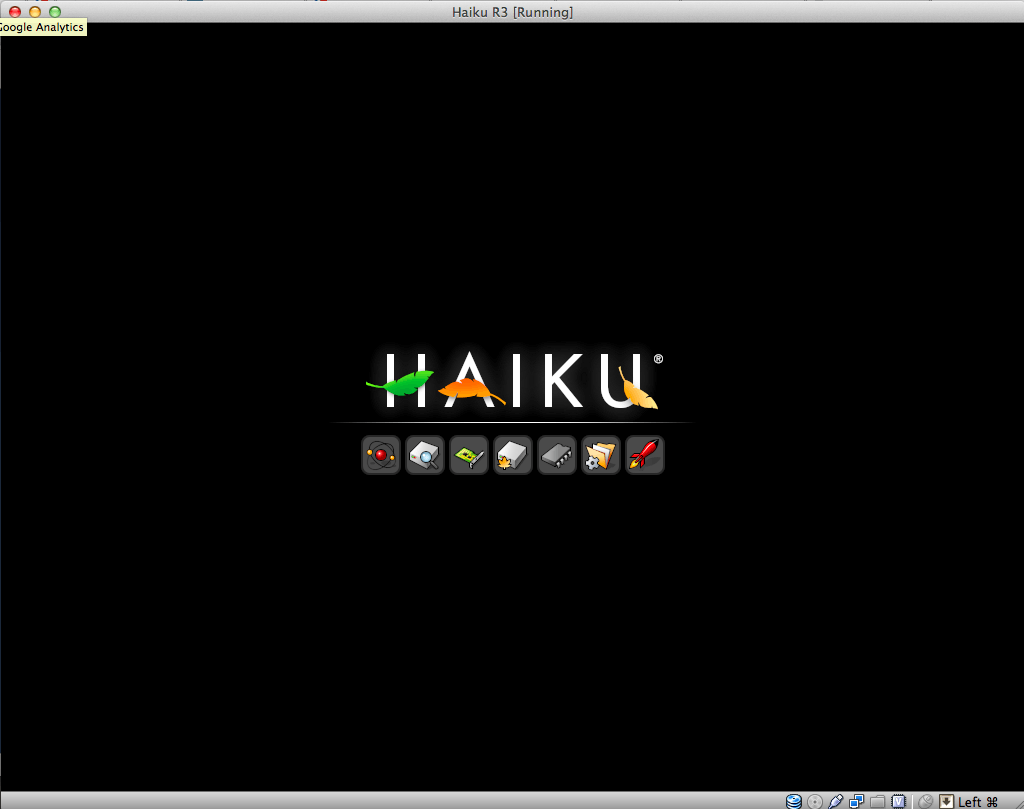This screenshot has height=809, width=1024.
Task: Click the keyboard capture arrow indicator
Action: [946, 801]
